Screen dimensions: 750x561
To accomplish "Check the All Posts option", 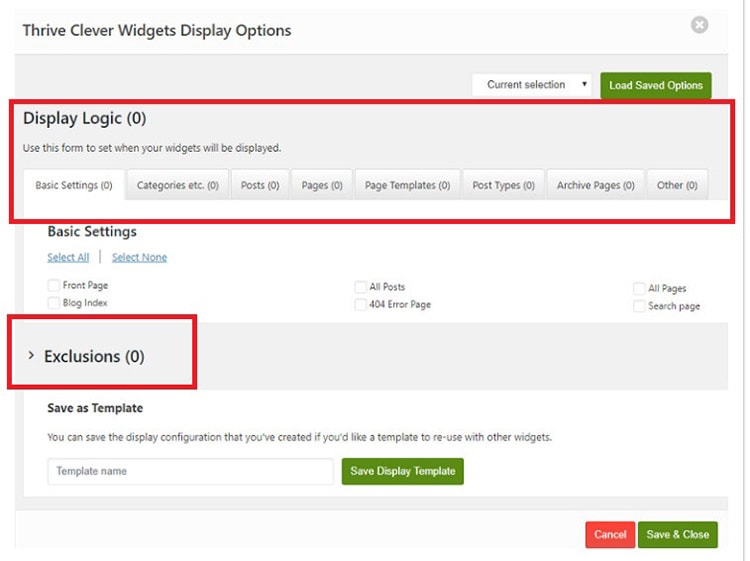I will pyautogui.click(x=361, y=287).
